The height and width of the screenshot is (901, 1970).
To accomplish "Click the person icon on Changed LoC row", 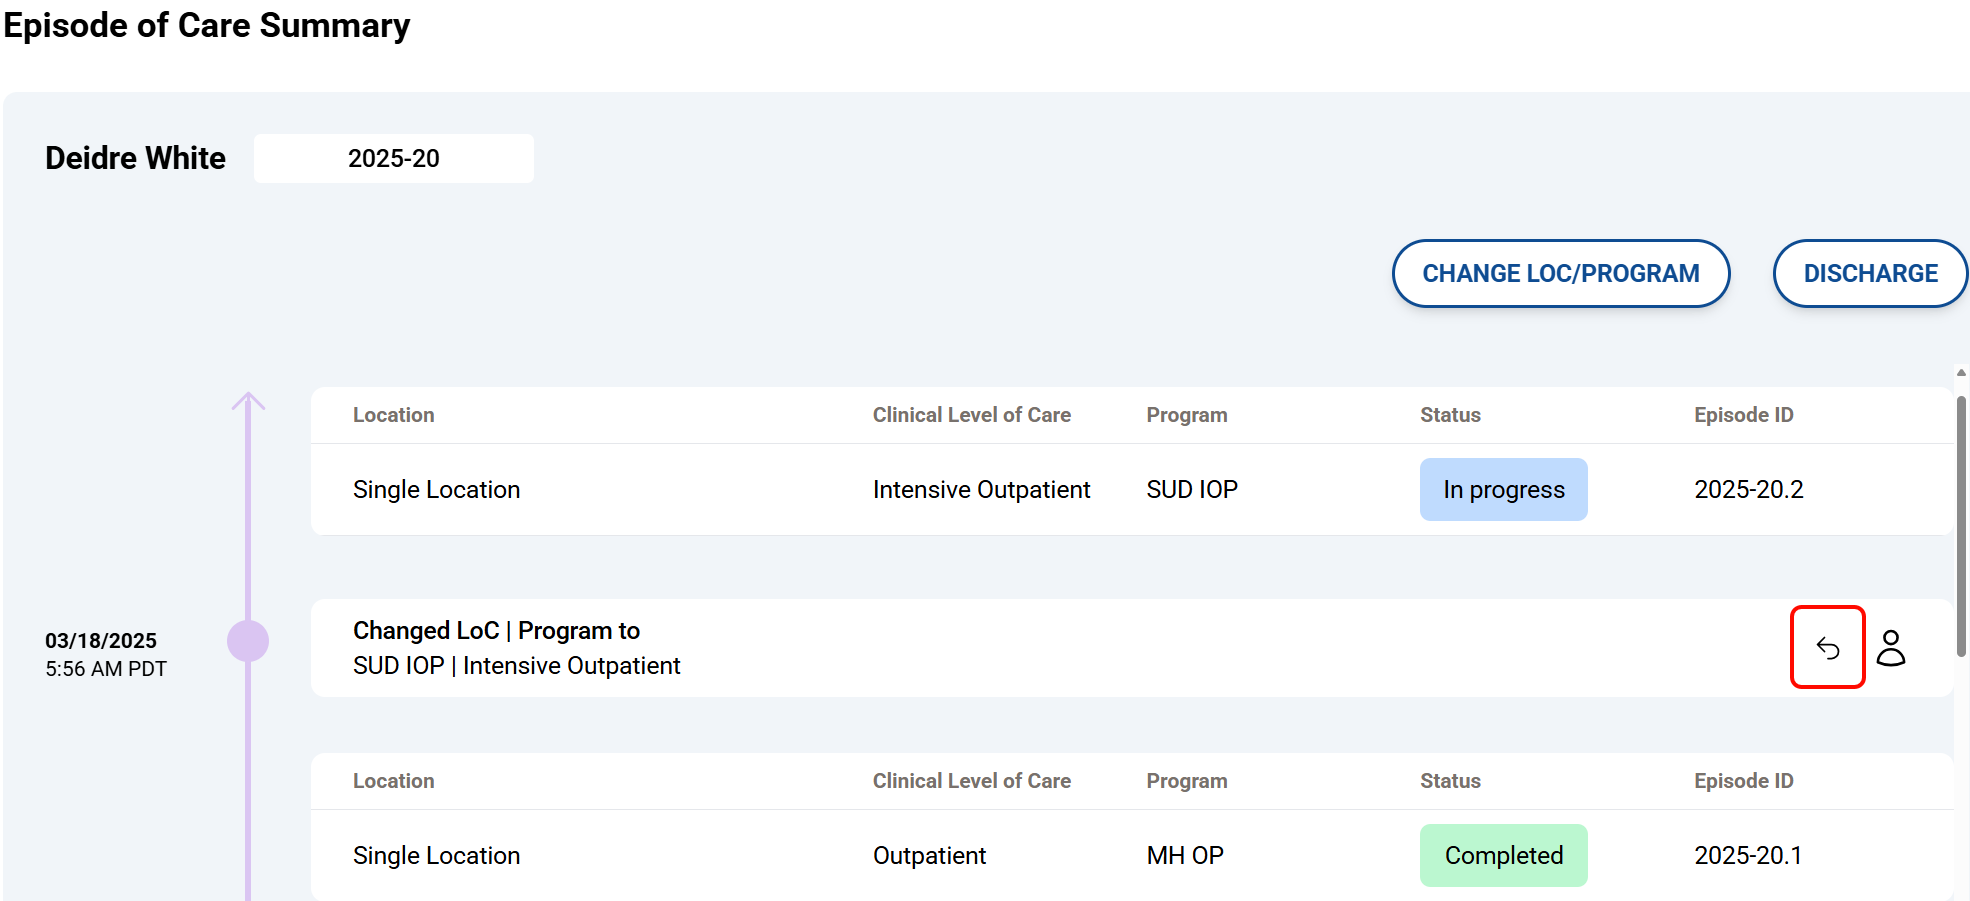I will point(1891,648).
